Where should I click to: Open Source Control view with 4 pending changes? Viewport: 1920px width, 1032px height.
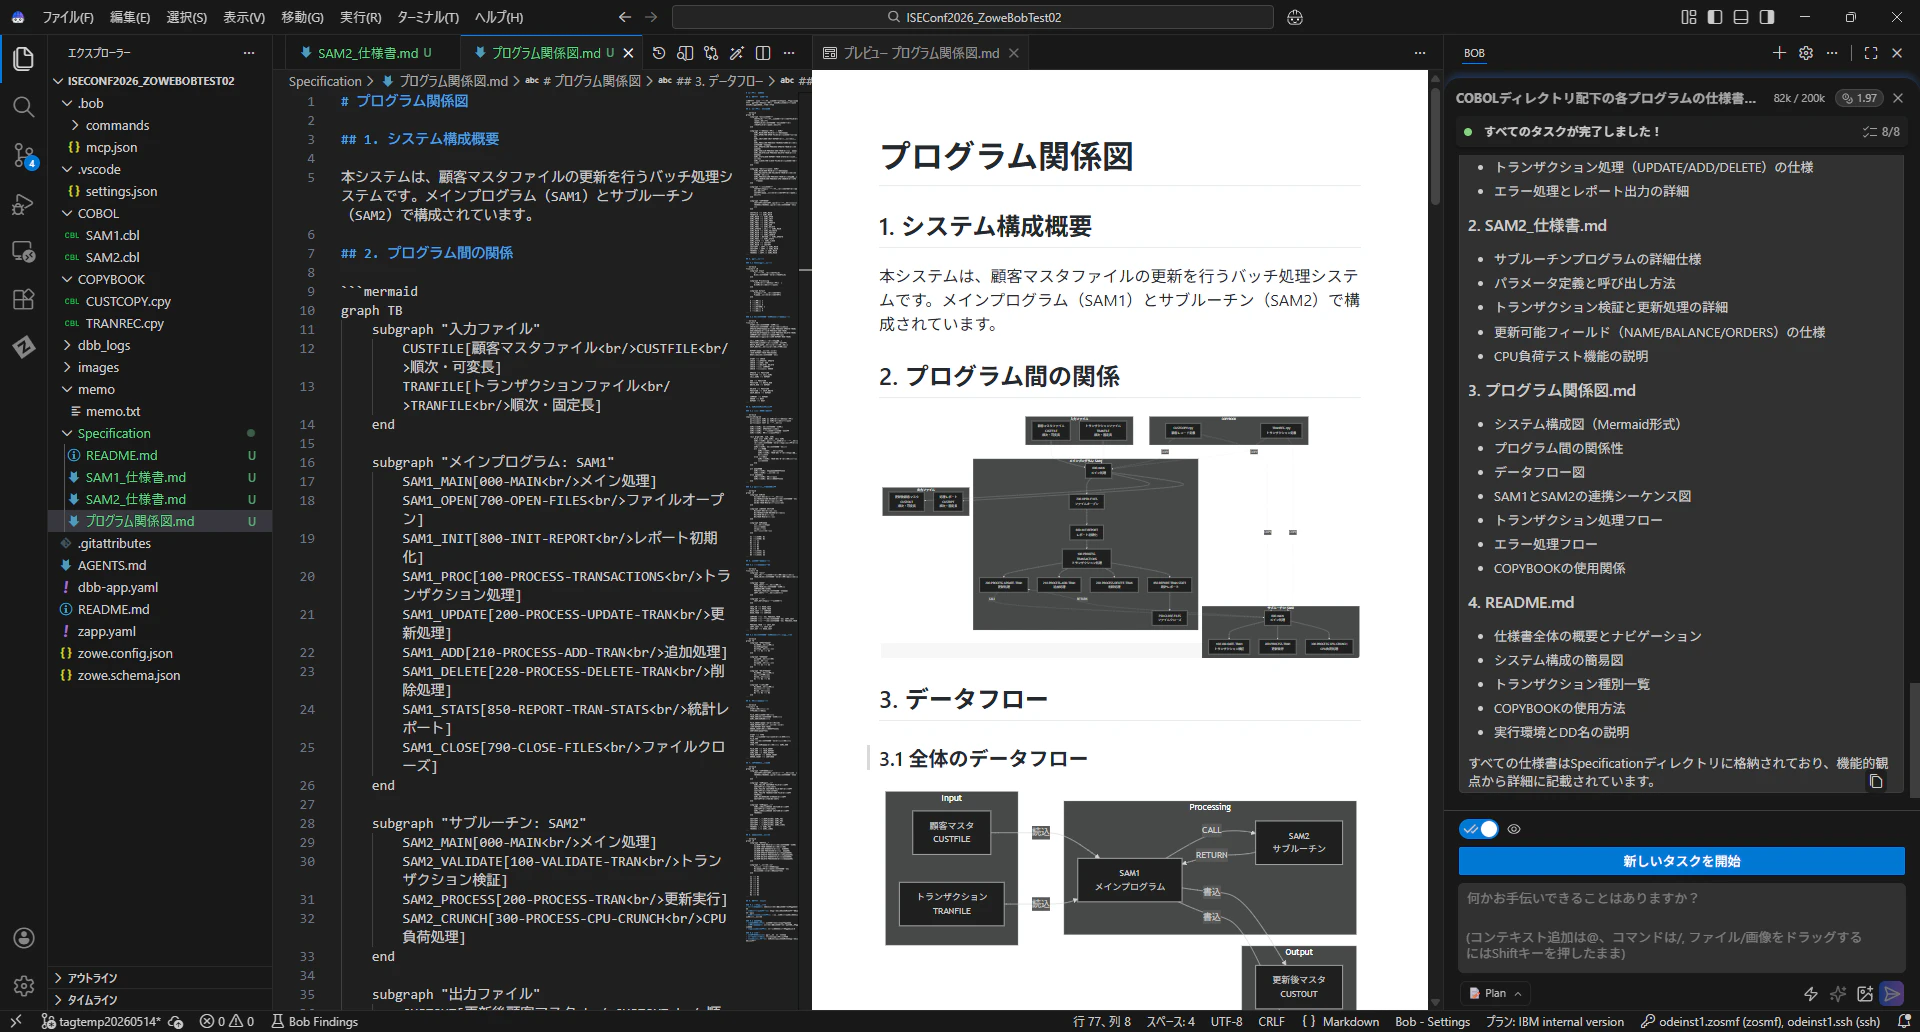(x=23, y=155)
